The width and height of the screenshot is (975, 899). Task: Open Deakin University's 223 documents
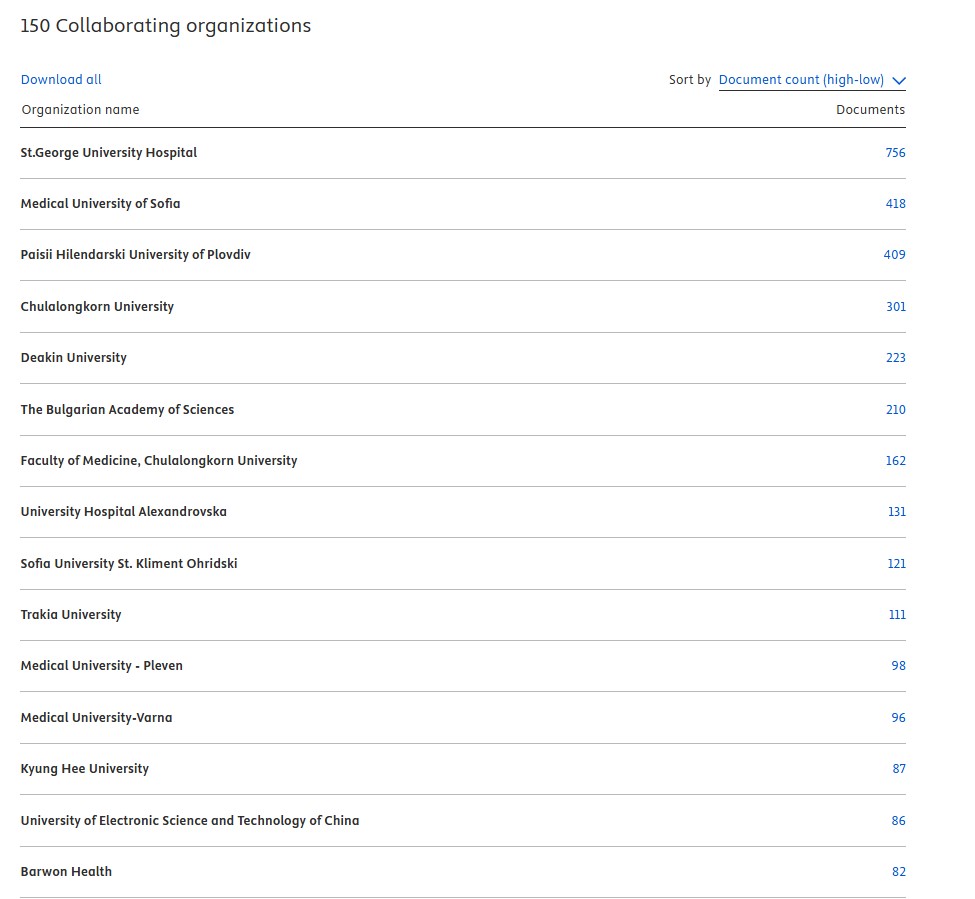(x=895, y=358)
